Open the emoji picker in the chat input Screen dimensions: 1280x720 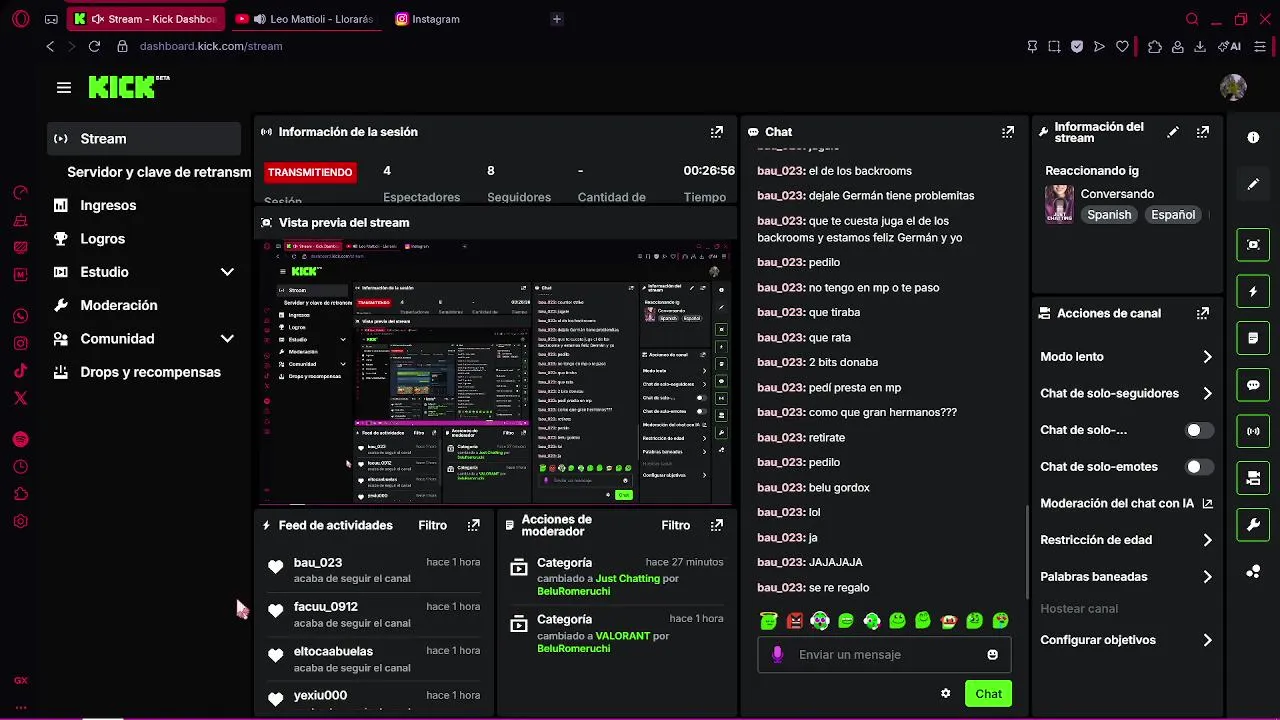992,655
